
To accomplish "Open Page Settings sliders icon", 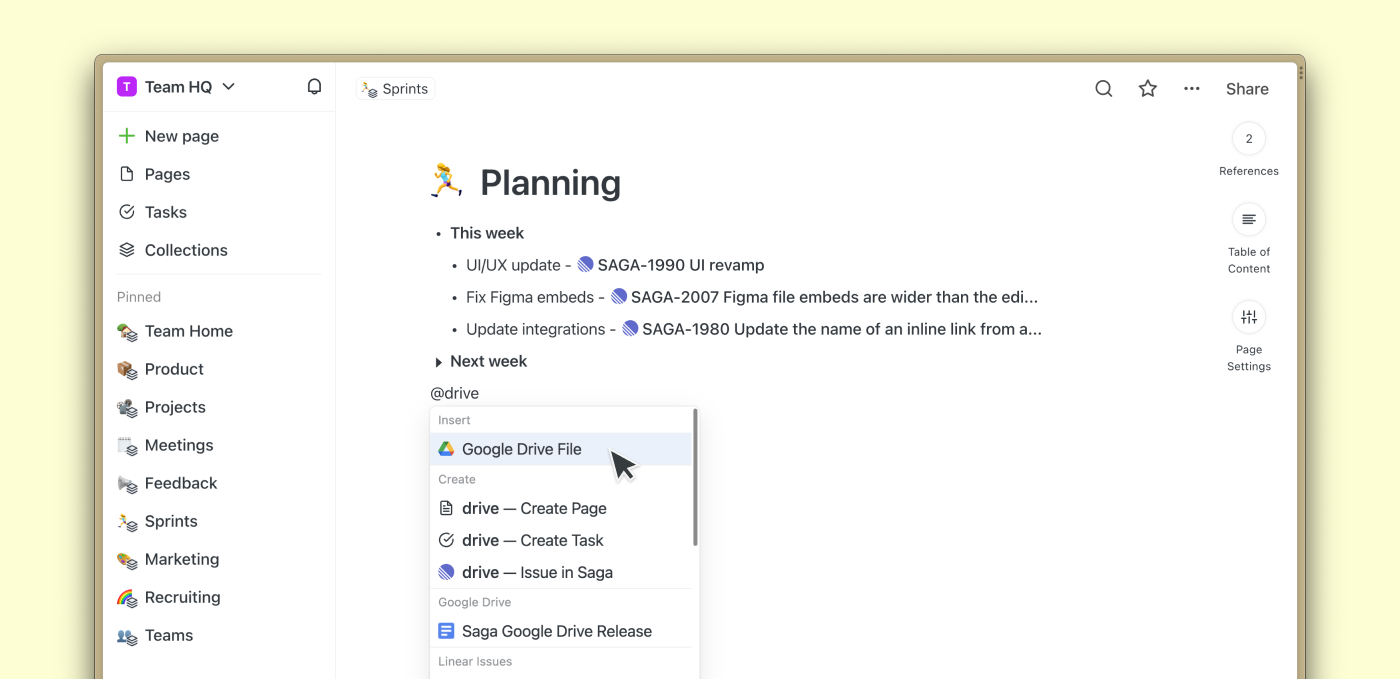I will point(1248,318).
